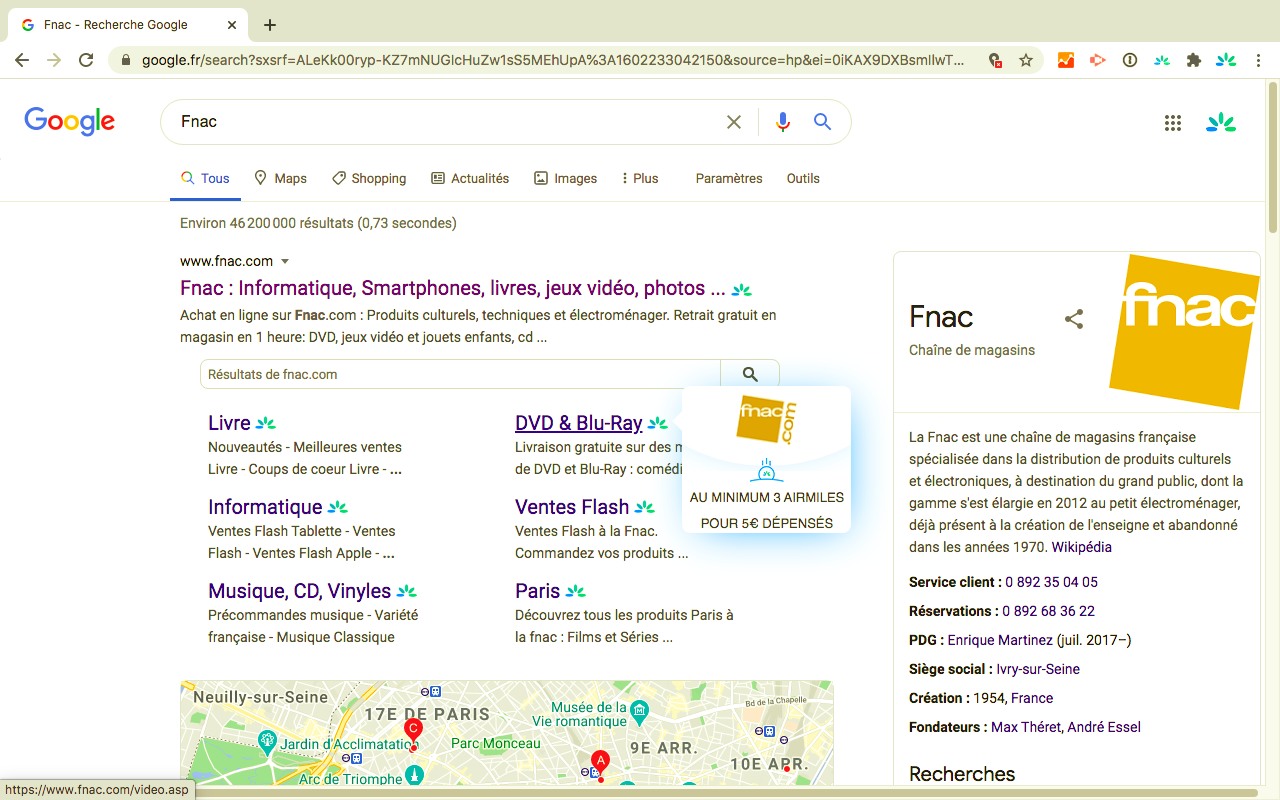Image resolution: width=1280 pixels, height=800 pixels.
Task: Open the Musique, CD, Vinyles sitelink
Action: (x=300, y=591)
